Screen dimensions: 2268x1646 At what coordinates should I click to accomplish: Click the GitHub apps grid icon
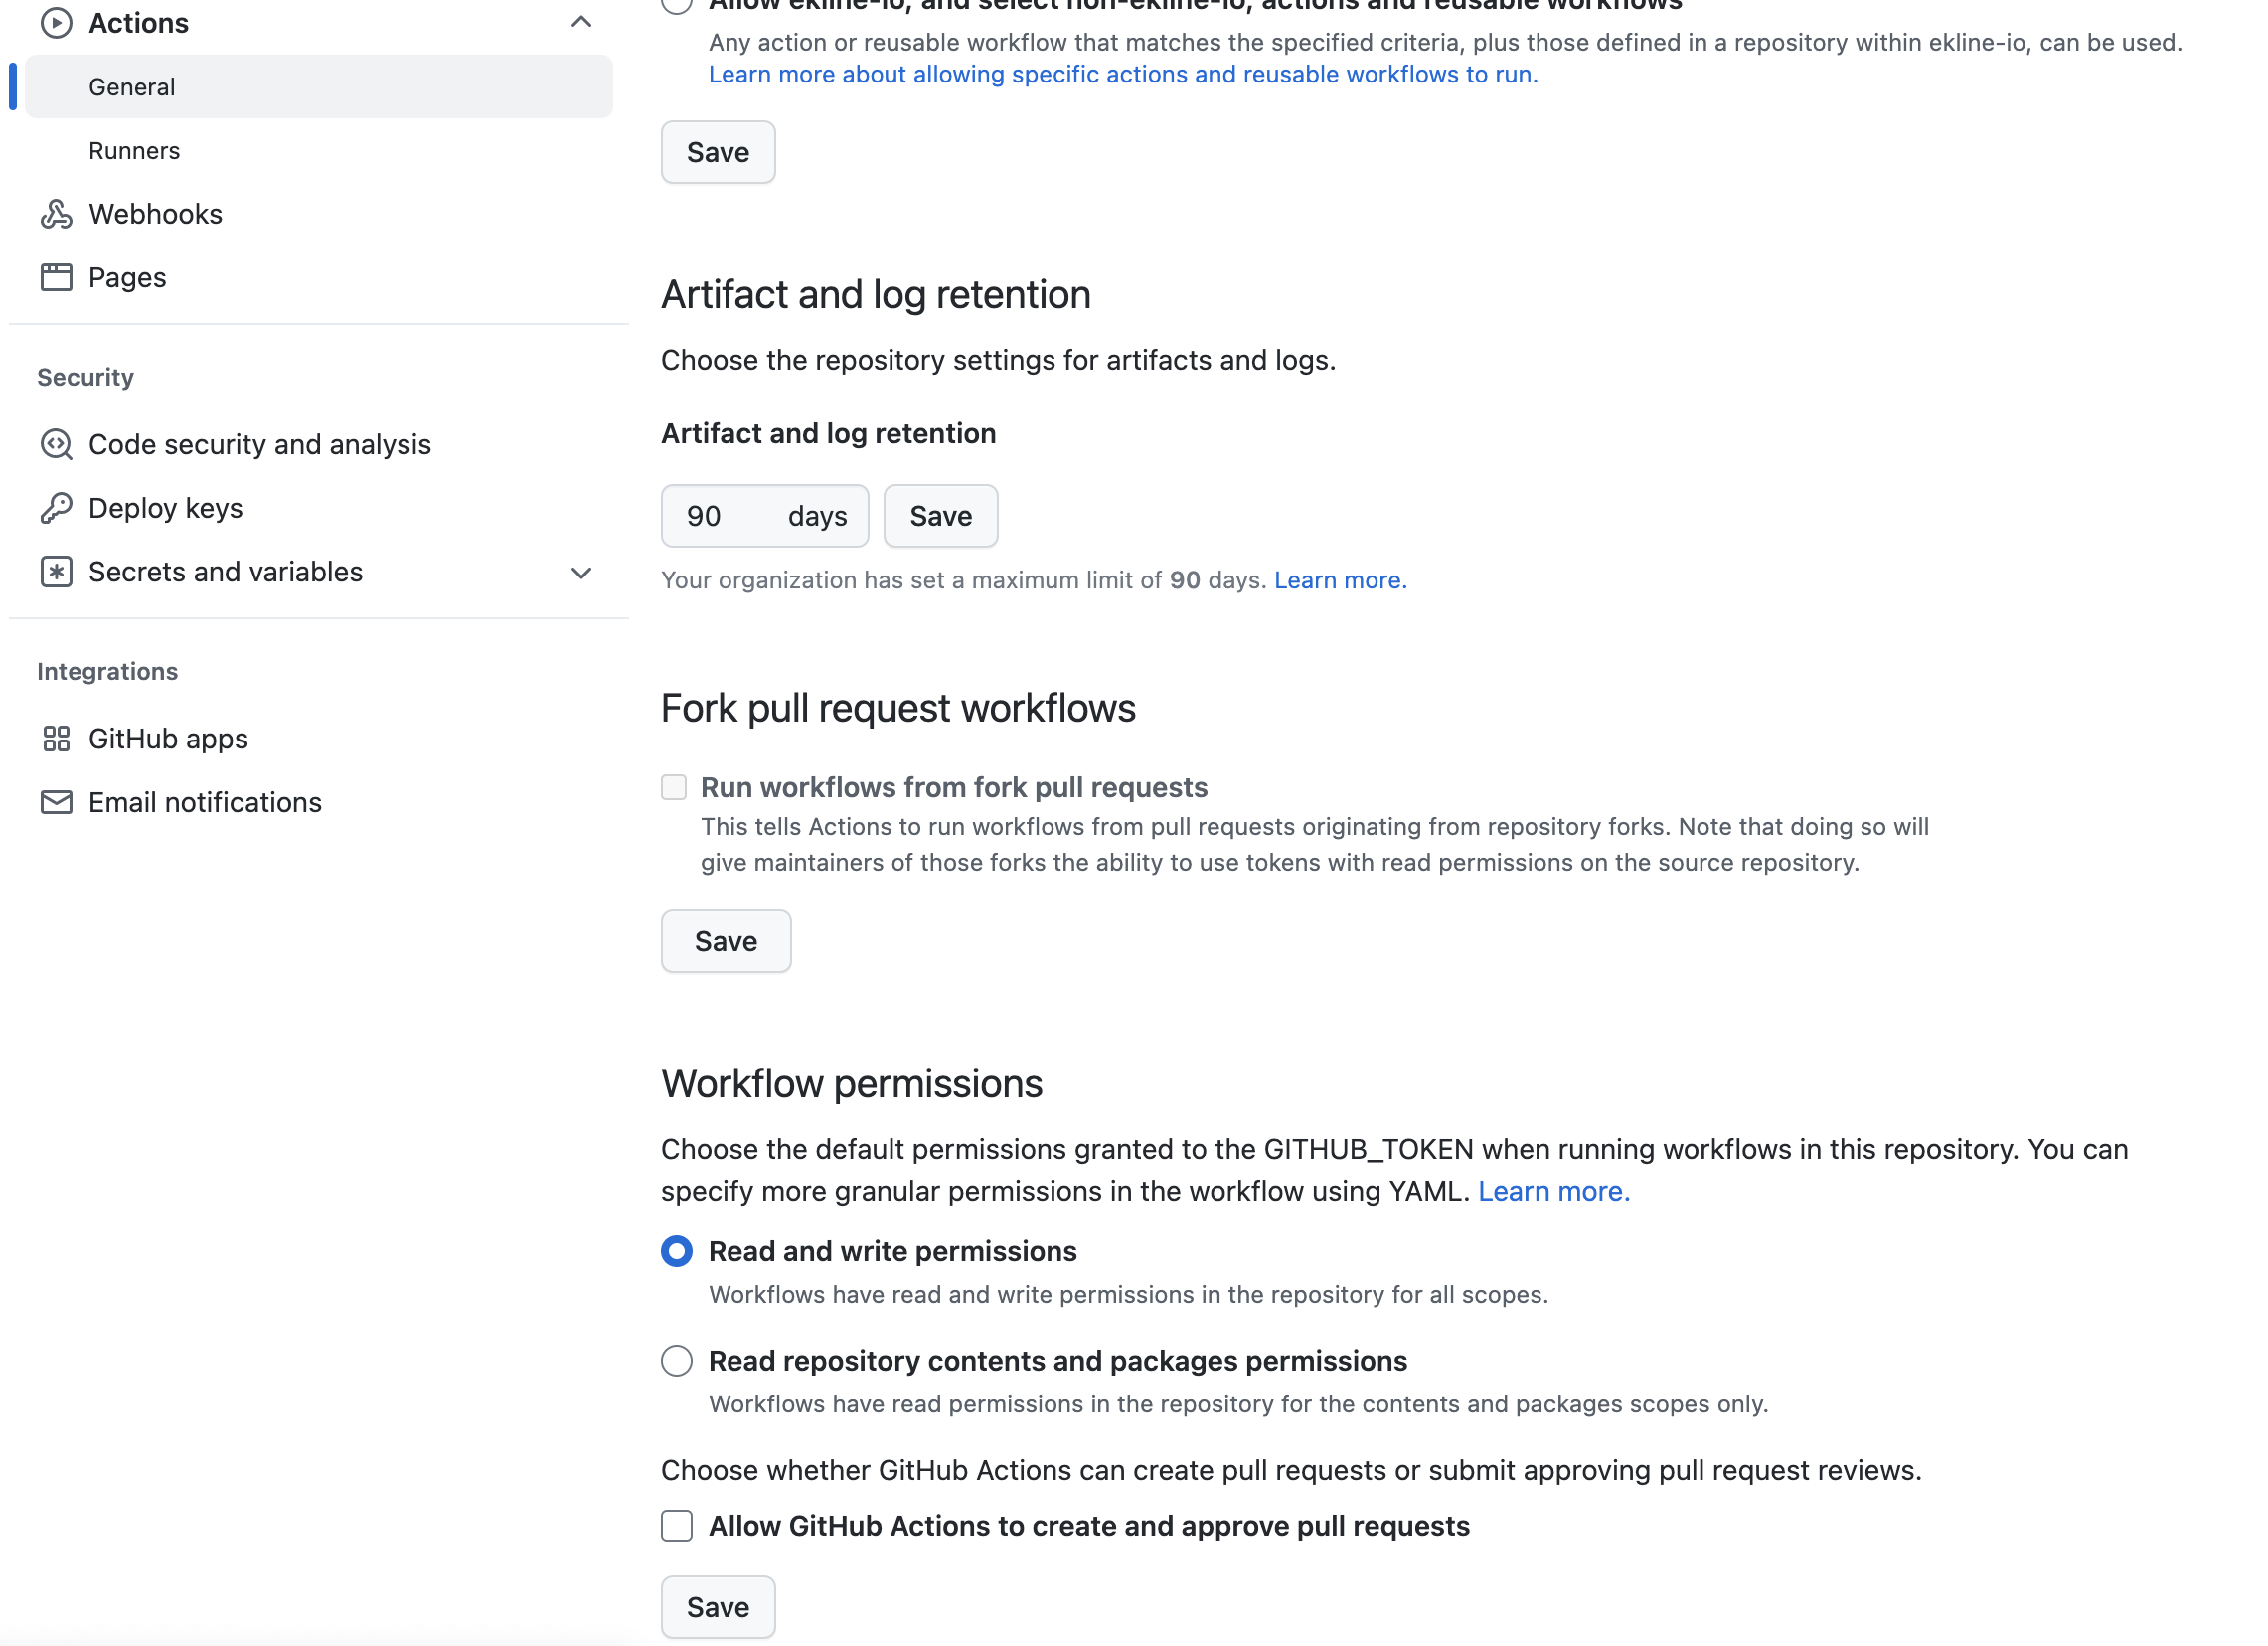pyautogui.click(x=56, y=739)
